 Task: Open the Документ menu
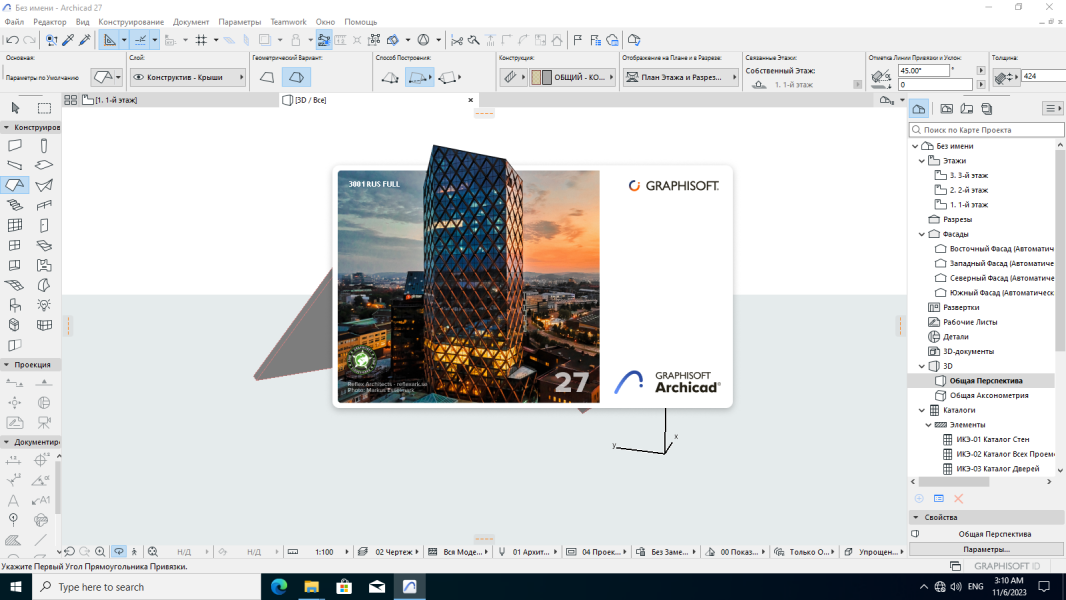point(191,22)
